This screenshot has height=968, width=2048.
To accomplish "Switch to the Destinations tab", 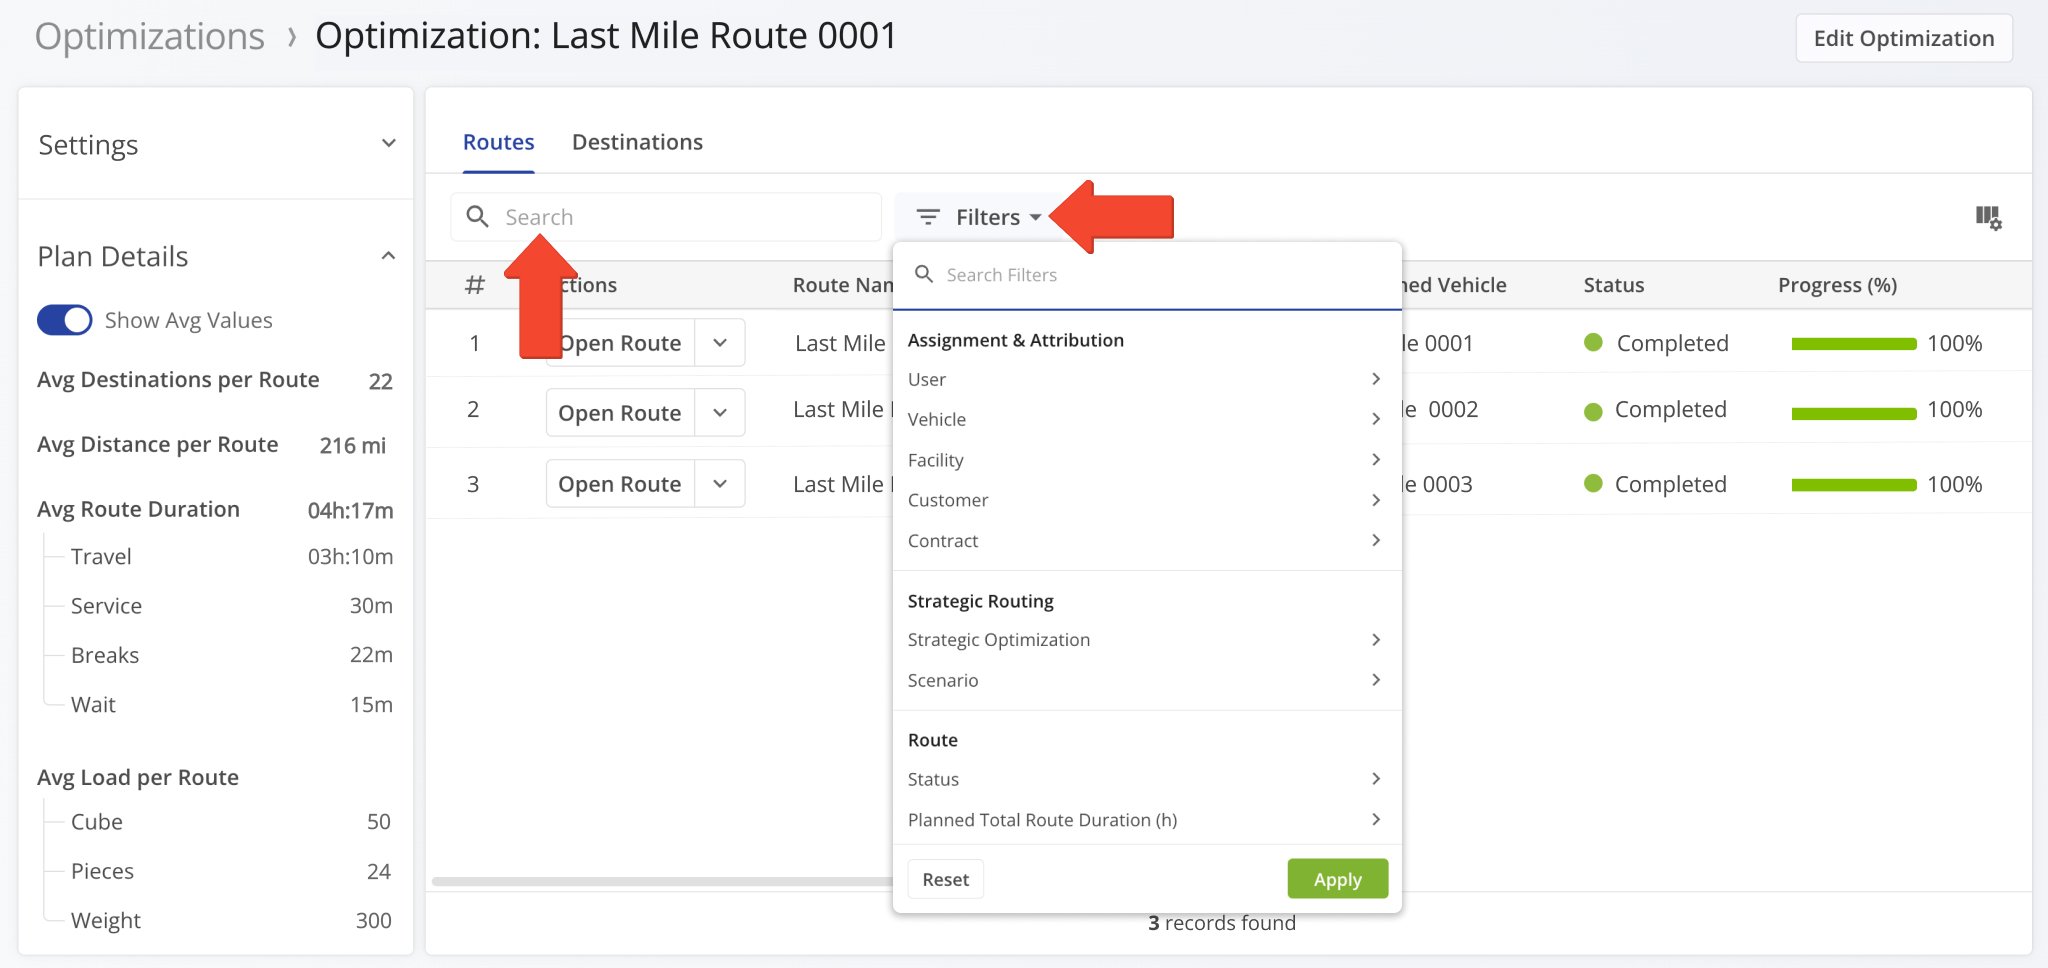I will (637, 142).
